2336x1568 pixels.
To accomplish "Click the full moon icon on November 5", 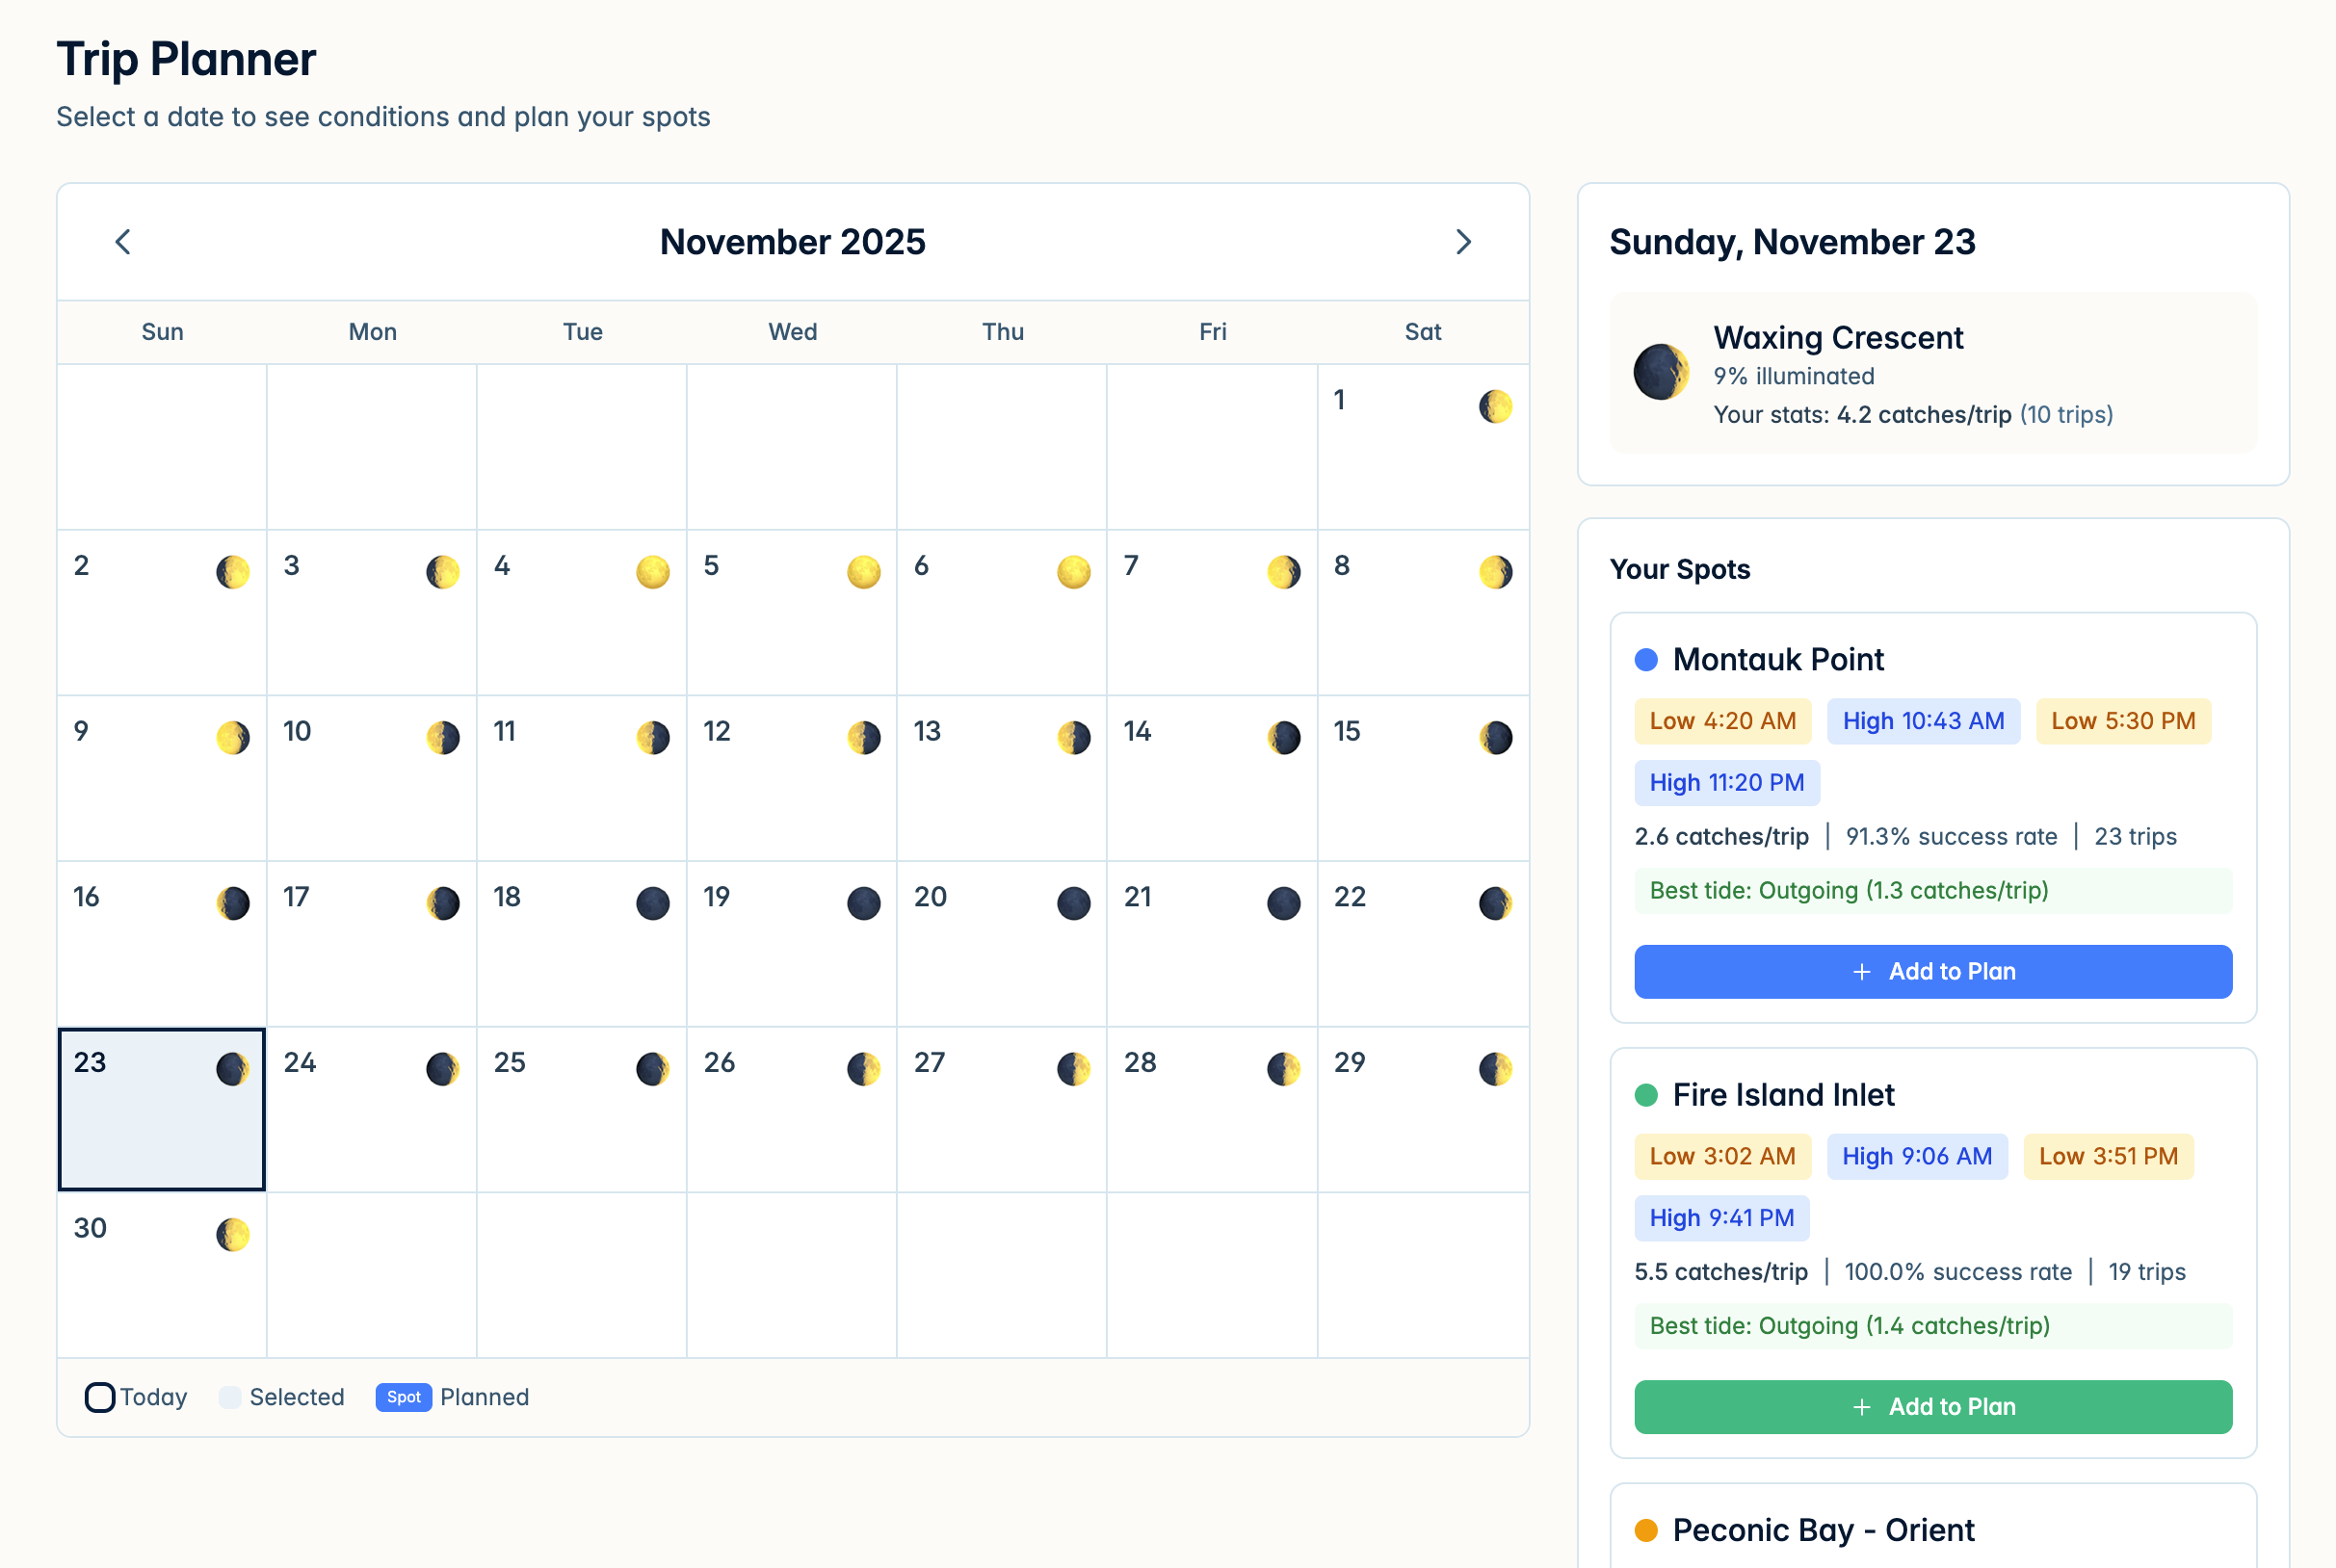I will pos(863,571).
